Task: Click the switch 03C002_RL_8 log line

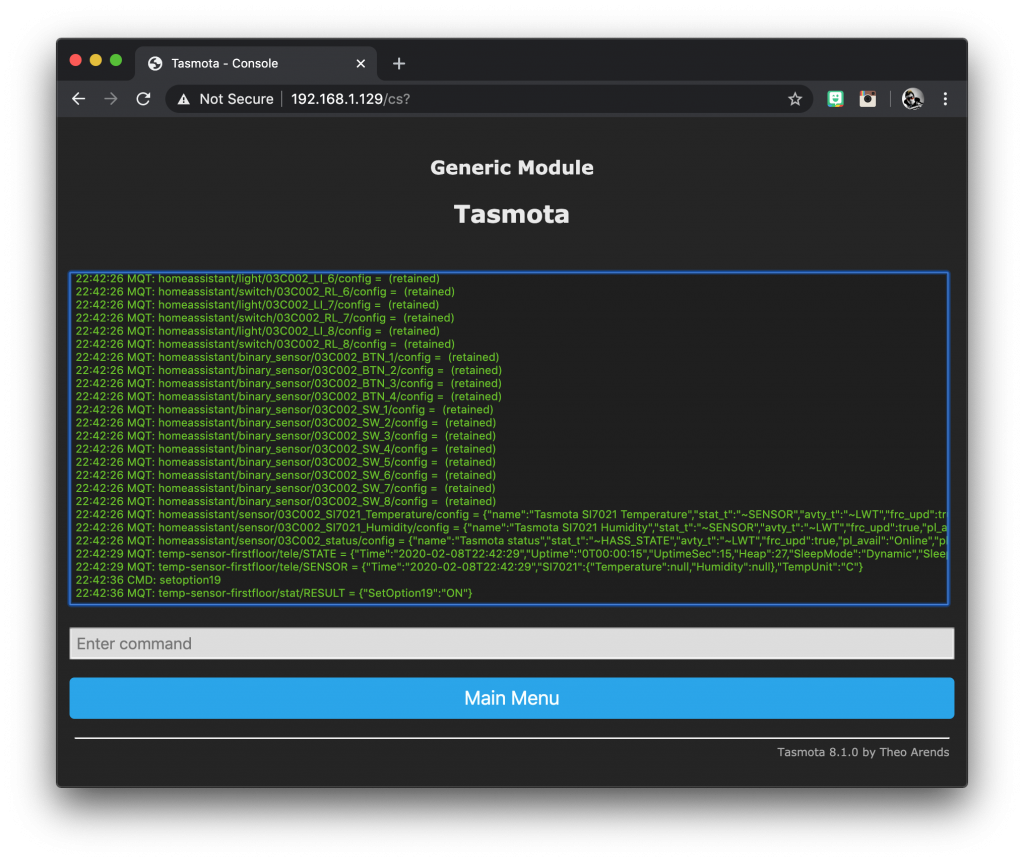Action: click(x=265, y=344)
